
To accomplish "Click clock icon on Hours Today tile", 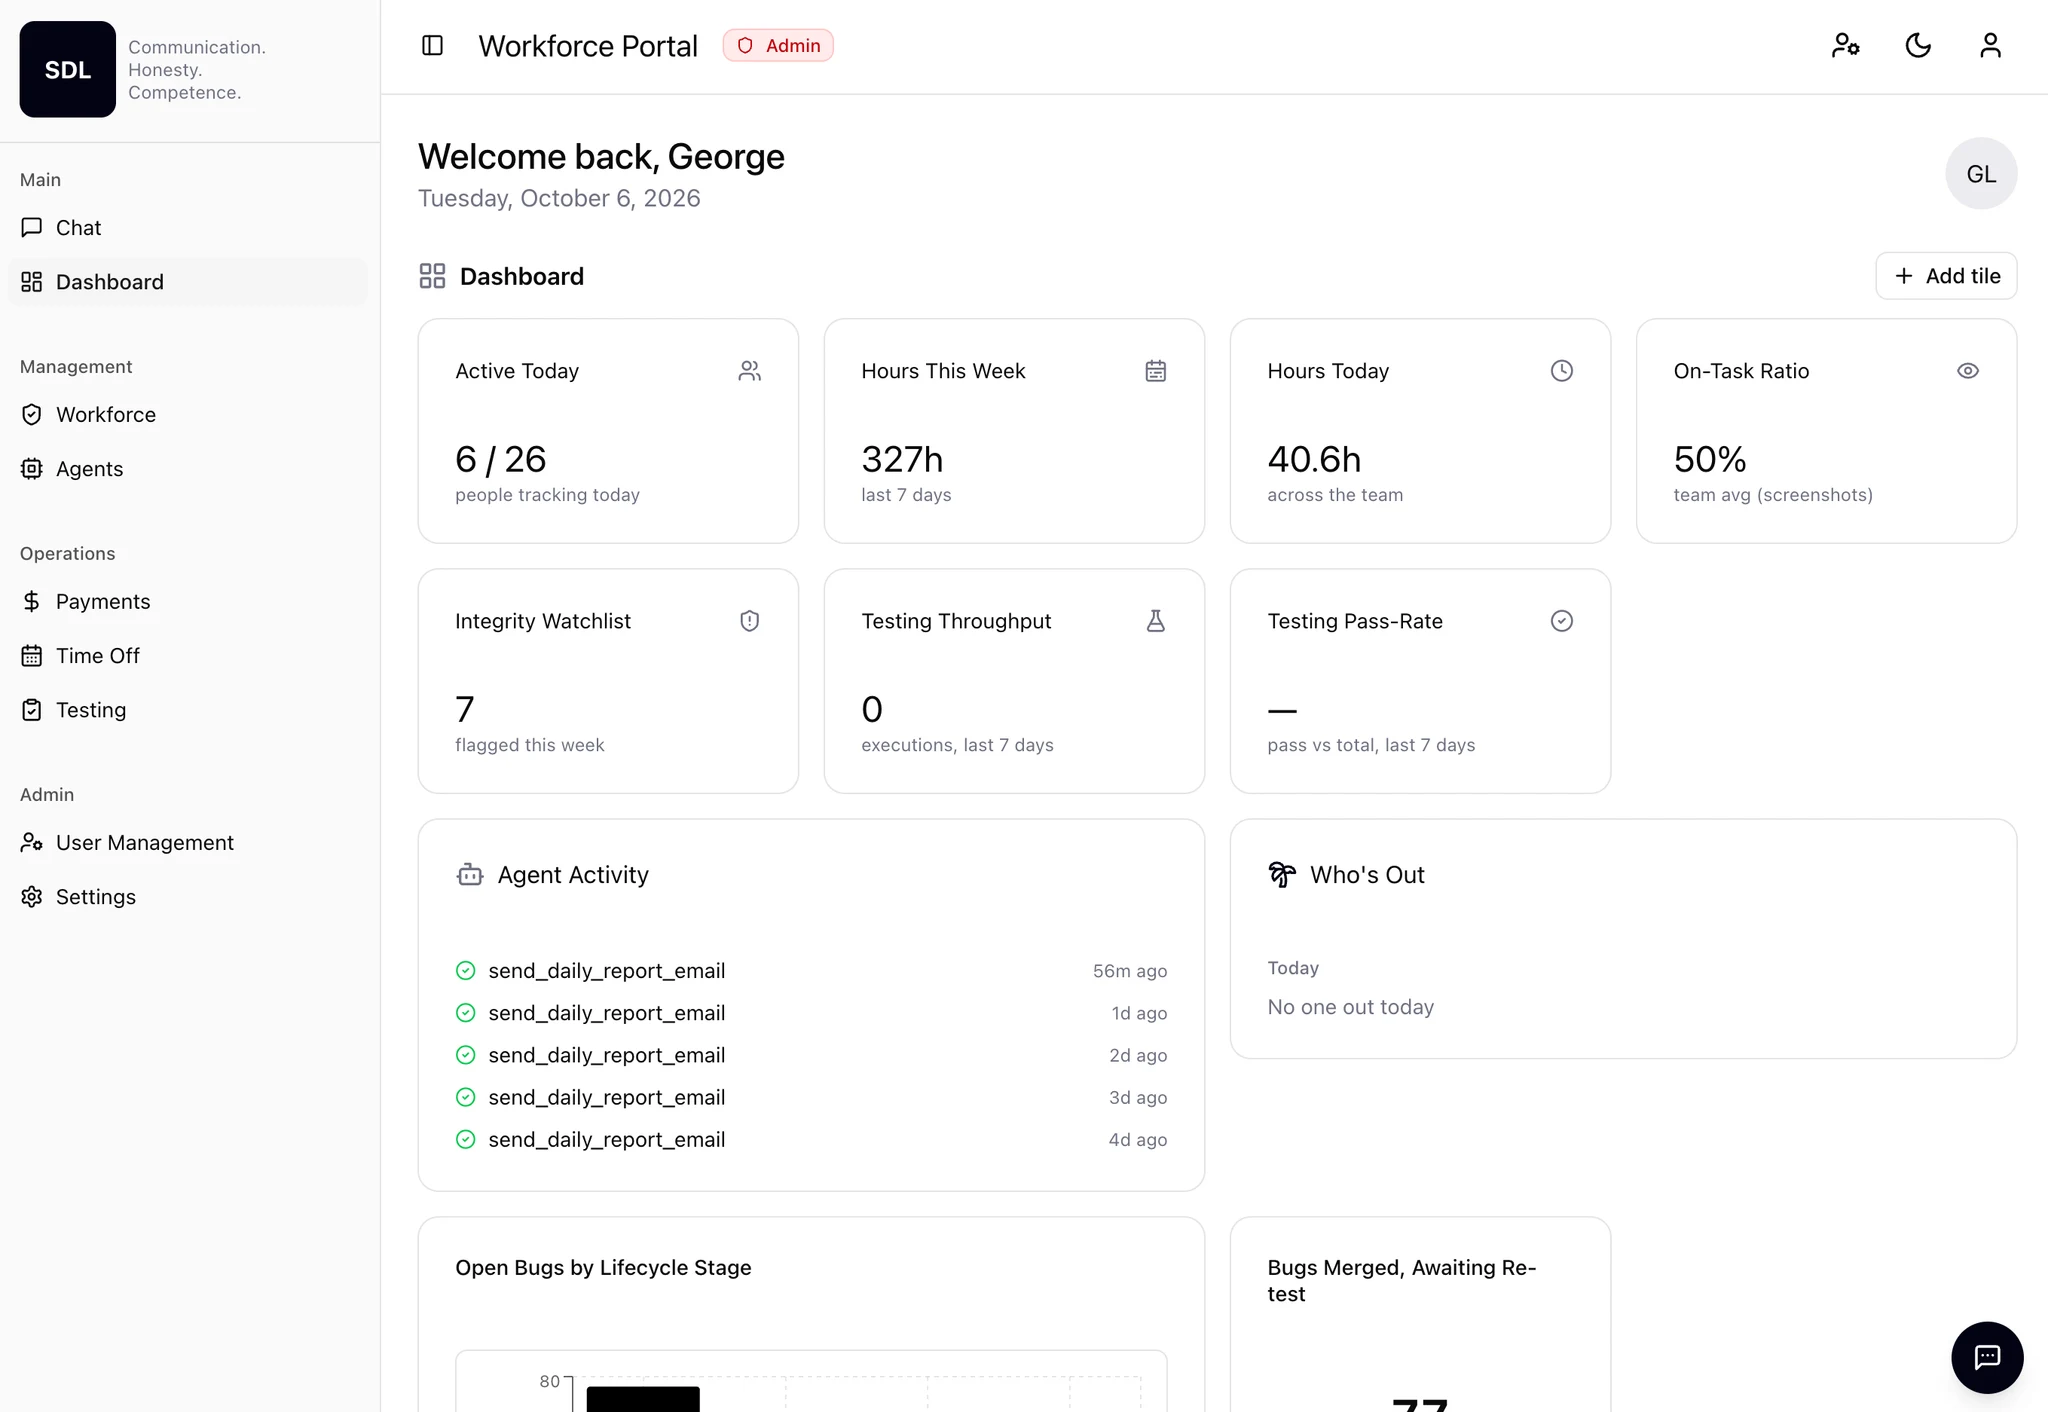I will [1561, 371].
